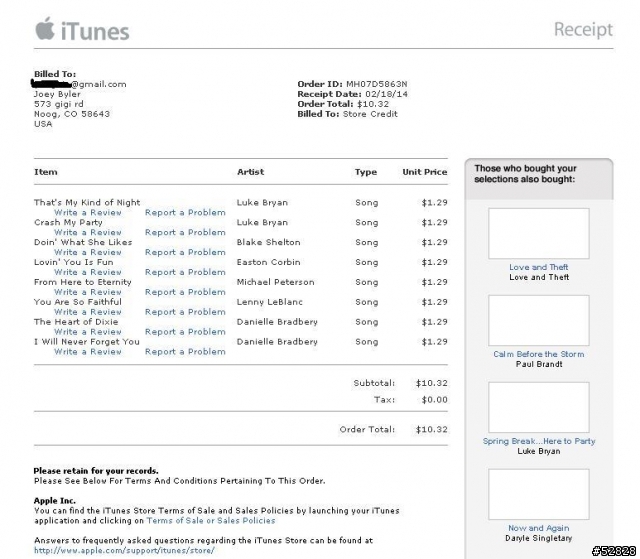Open the Now and Again album link
The width and height of the screenshot is (640, 559).
coord(539,528)
